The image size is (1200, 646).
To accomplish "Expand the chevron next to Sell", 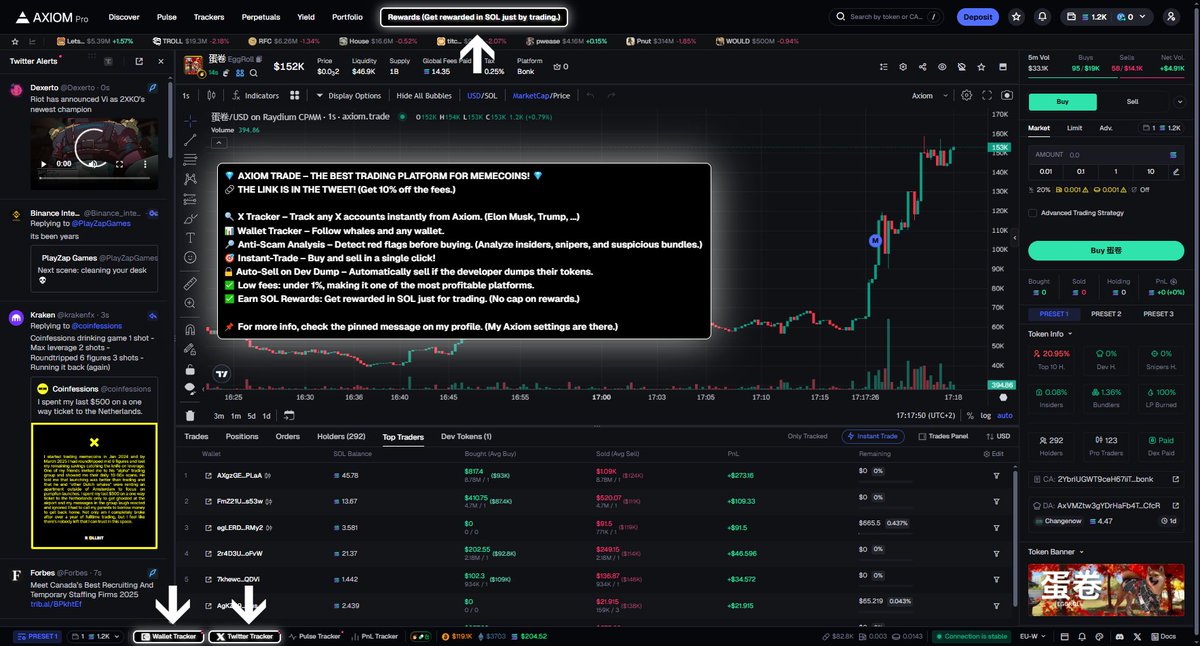I will tap(1180, 101).
